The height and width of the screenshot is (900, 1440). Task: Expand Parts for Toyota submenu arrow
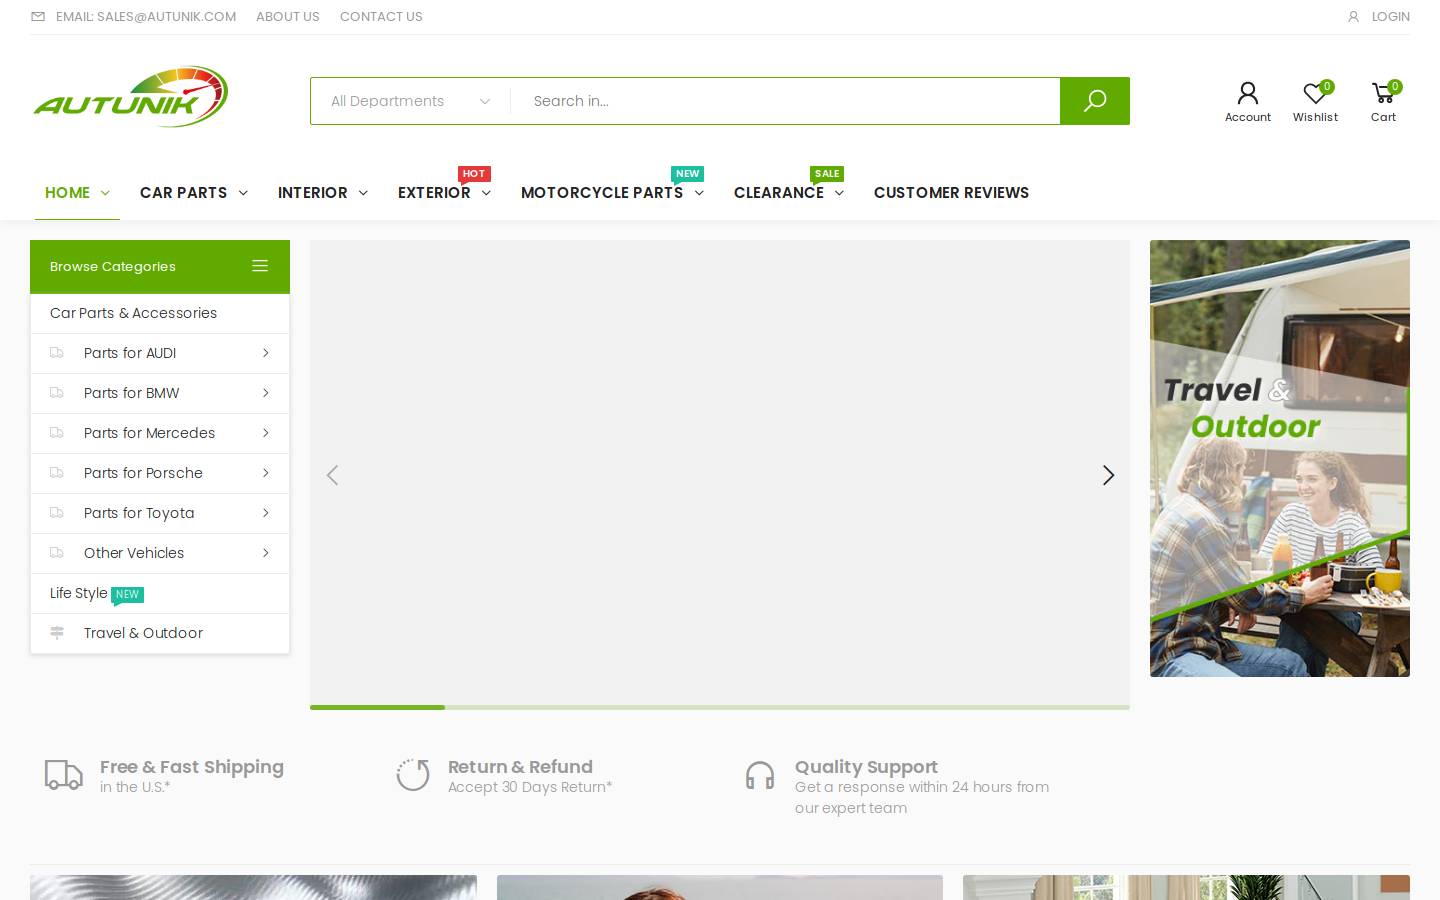[266, 513]
